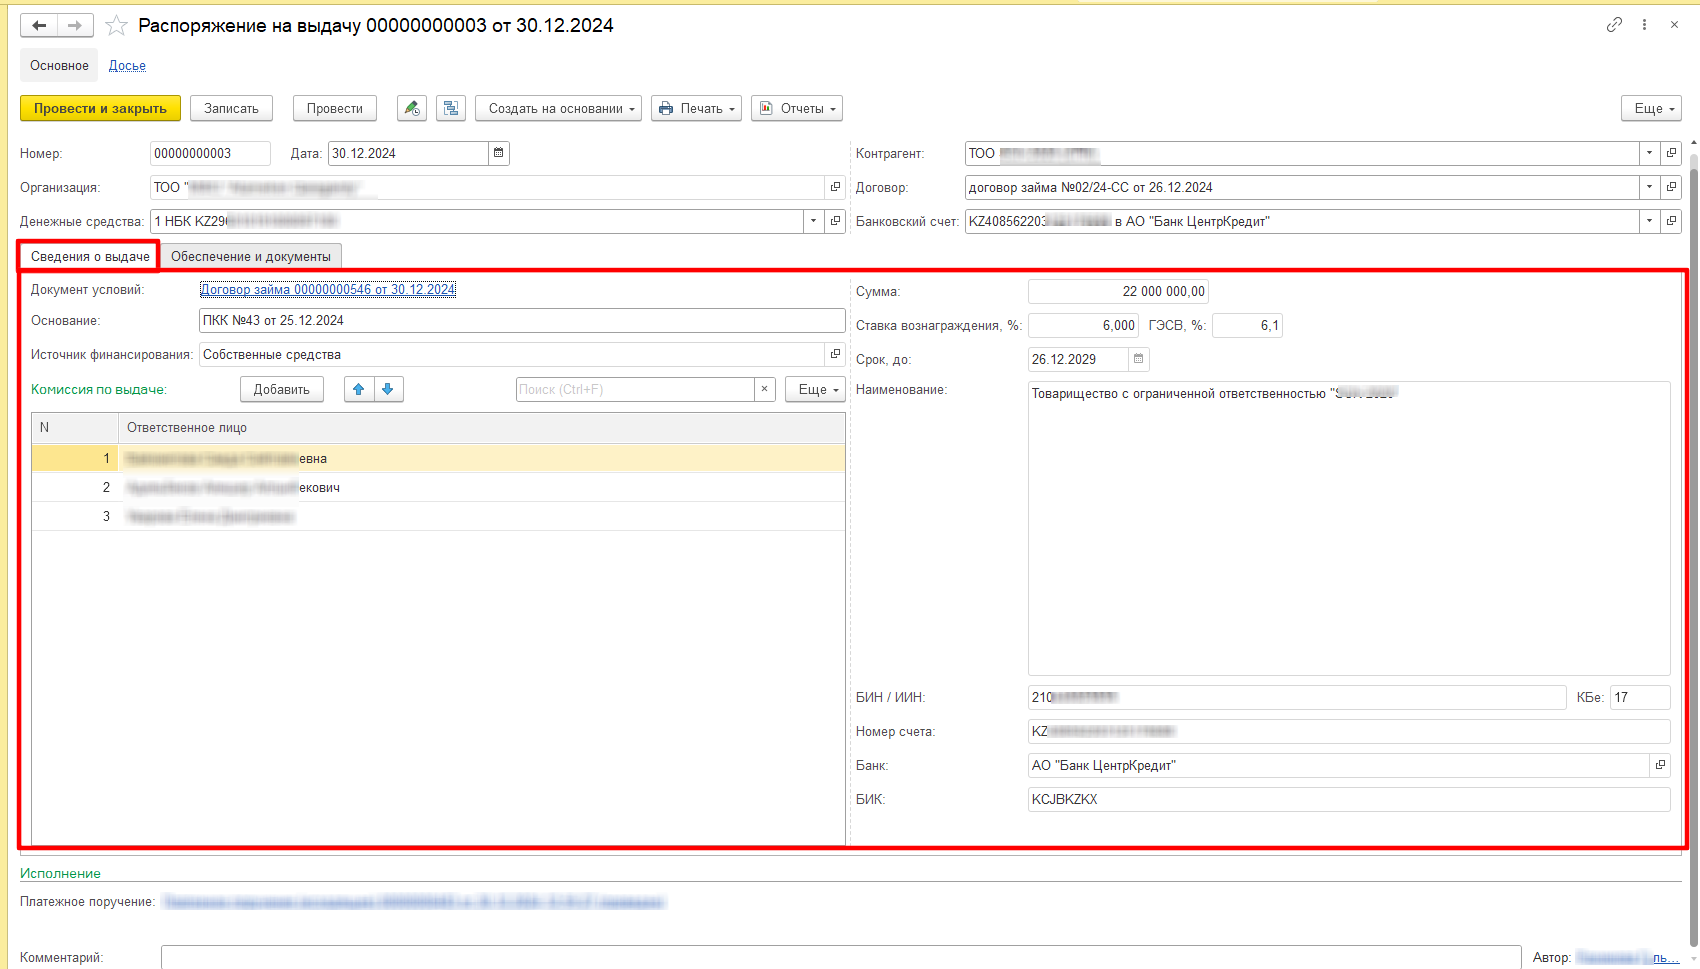This screenshot has height=969, width=1700.
Task: Open the top toolbar Еще menu
Action: pos(1651,108)
